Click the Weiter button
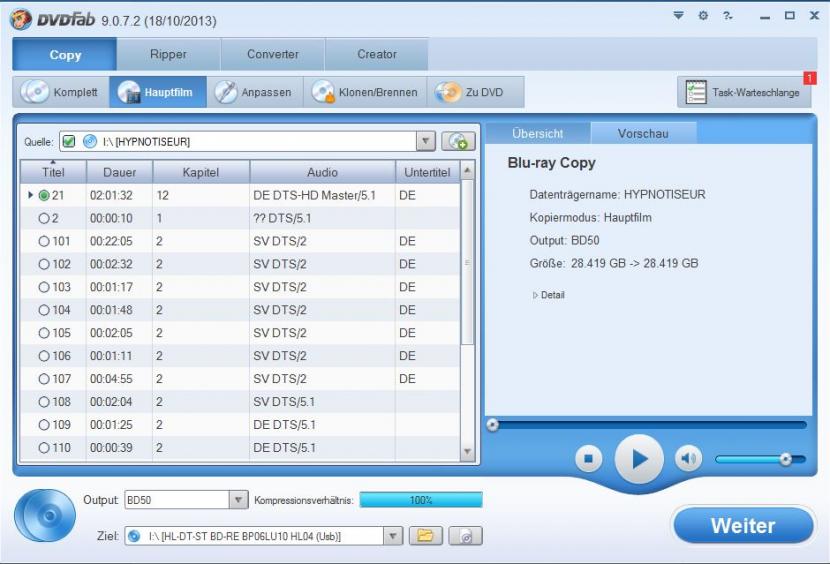830x564 pixels. (x=742, y=526)
